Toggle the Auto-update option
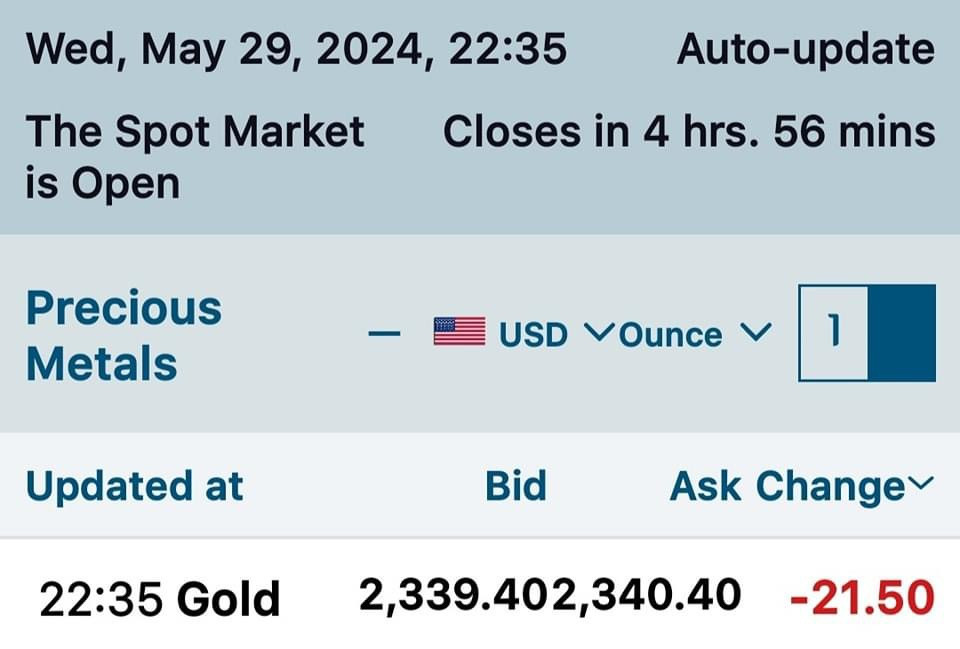The width and height of the screenshot is (960, 649). (x=805, y=49)
